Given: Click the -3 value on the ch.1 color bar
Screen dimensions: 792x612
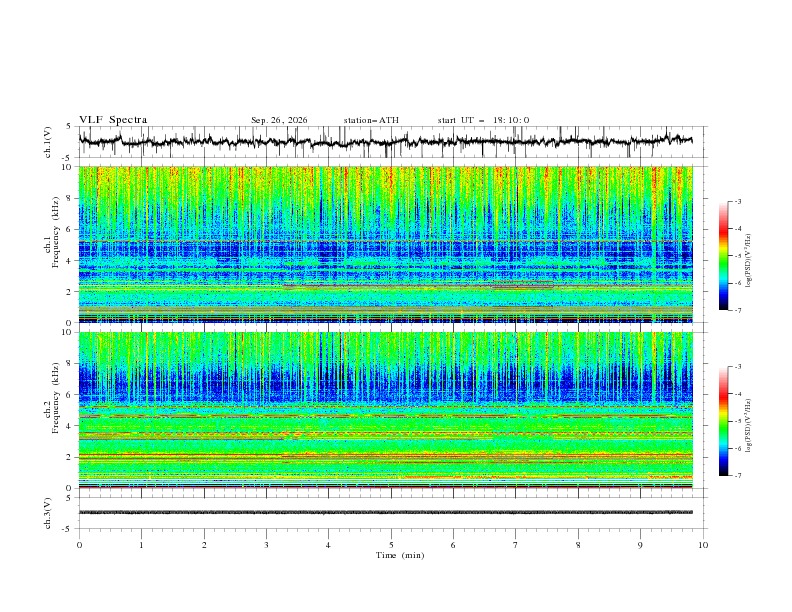Looking at the screenshot, I should point(737,201).
